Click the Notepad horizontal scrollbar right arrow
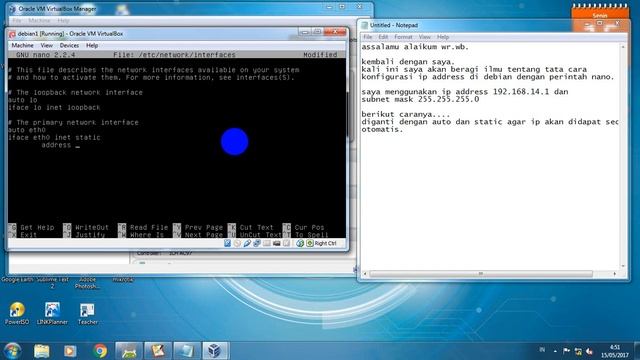The height and width of the screenshot is (360, 640). (615, 273)
